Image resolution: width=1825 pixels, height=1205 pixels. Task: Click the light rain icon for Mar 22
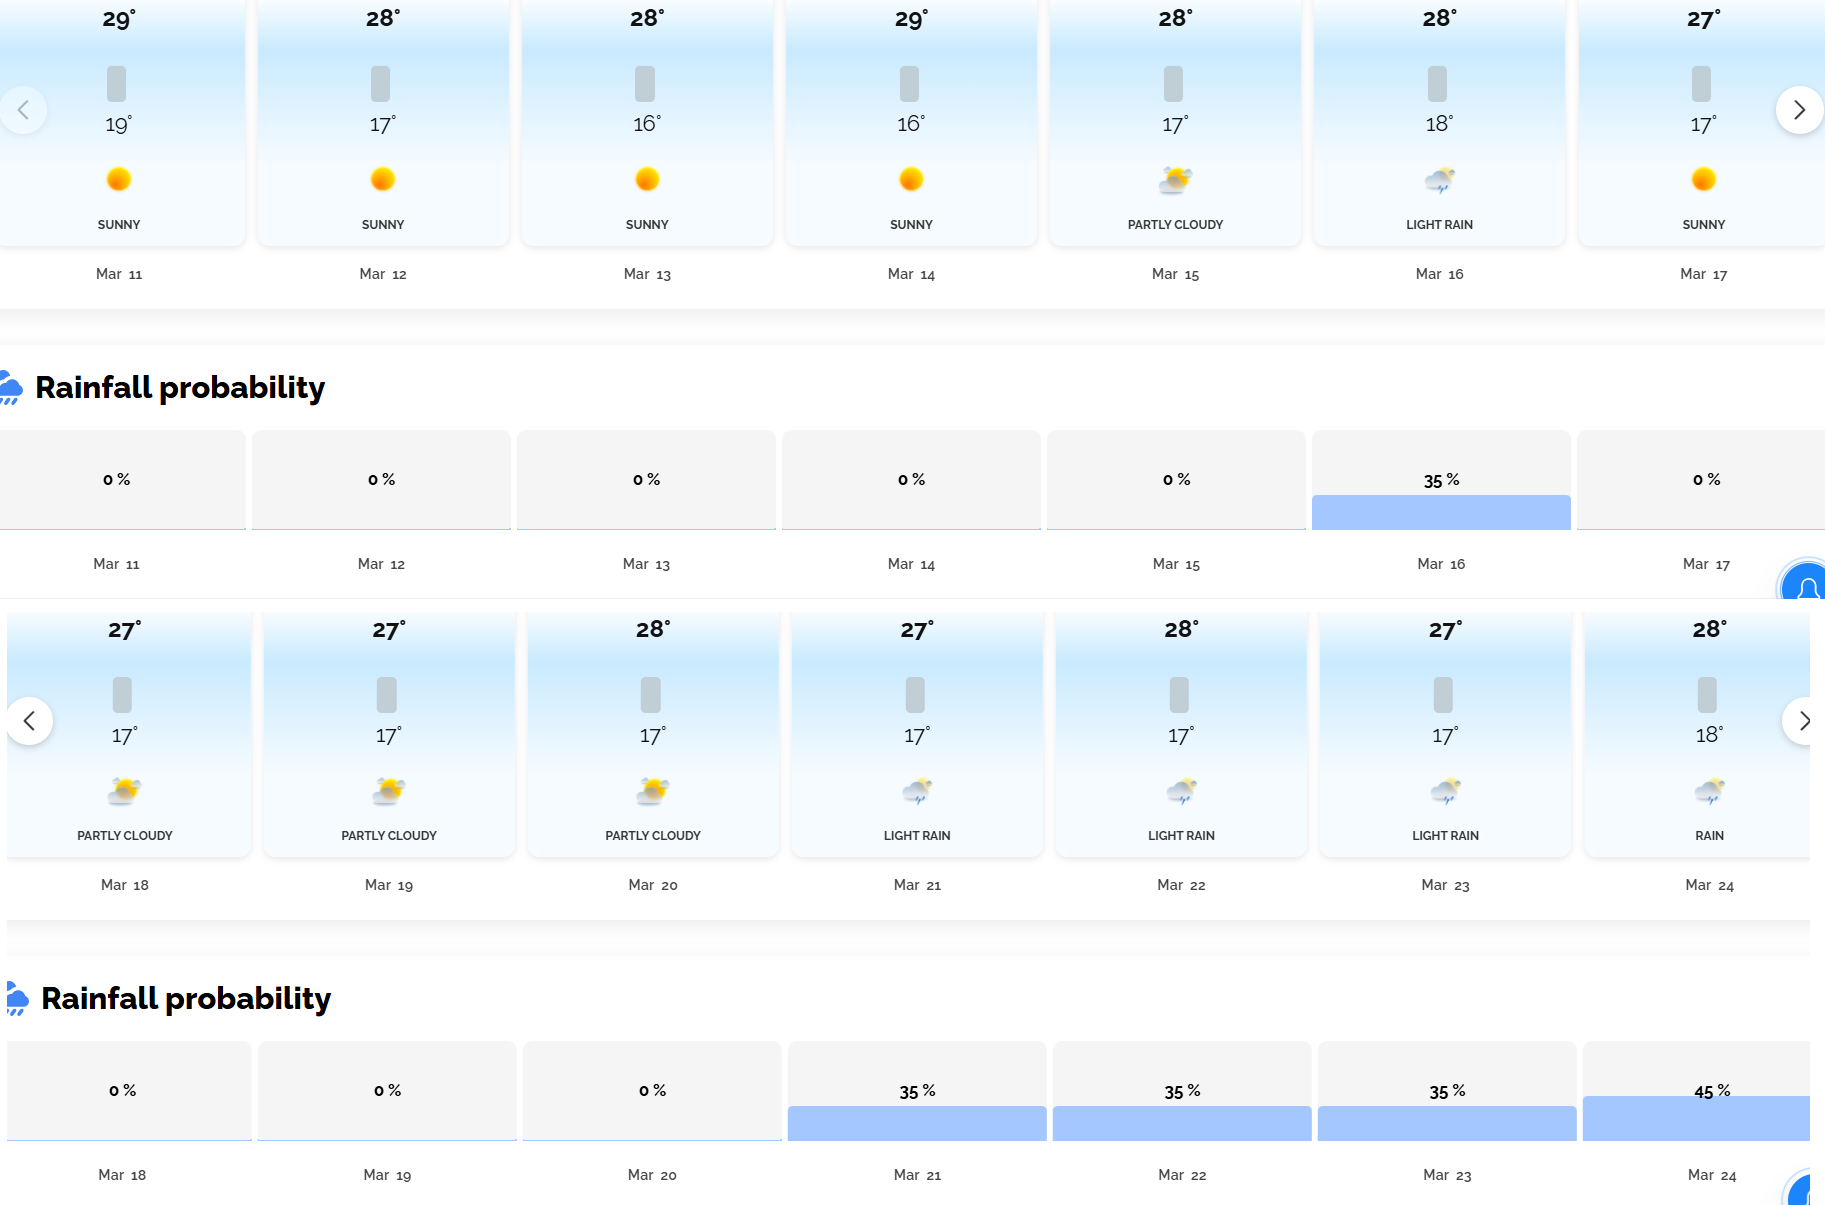(1181, 791)
